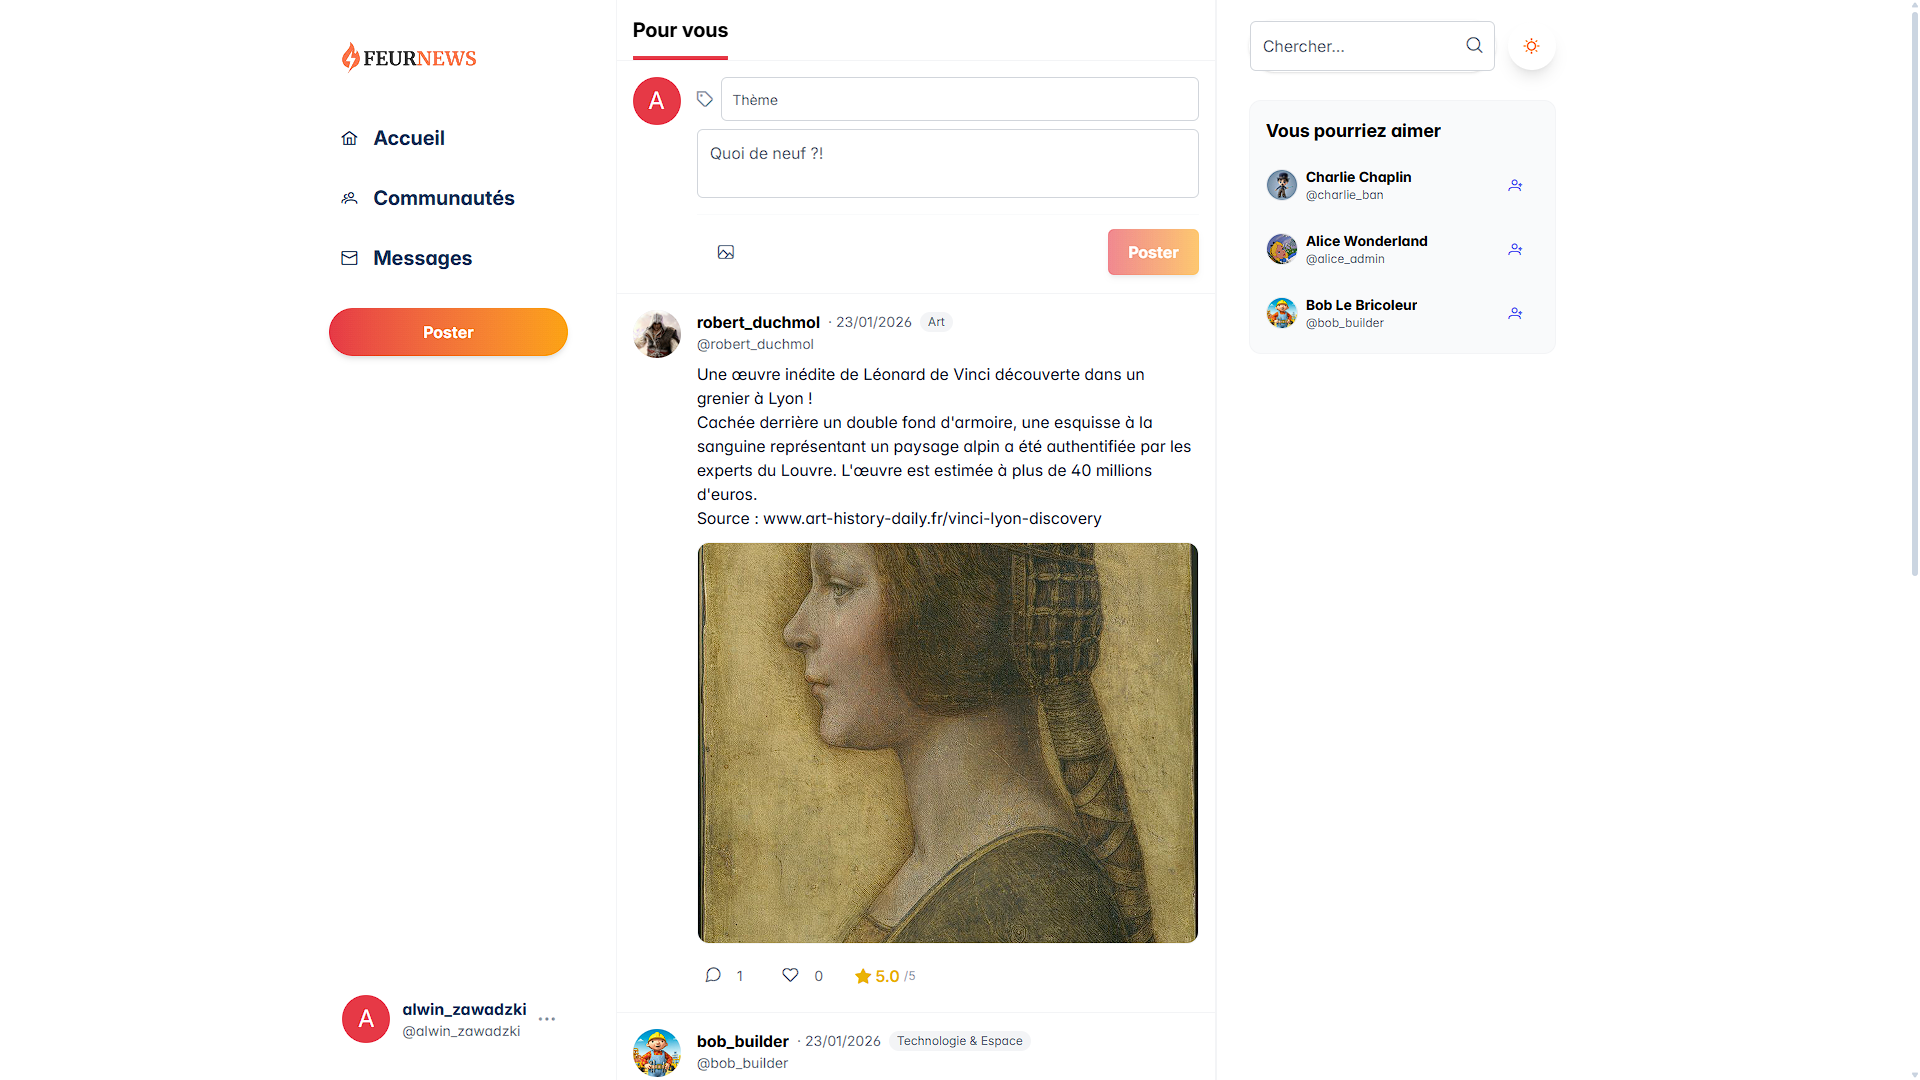Open Communautés via the people icon

(x=349, y=197)
